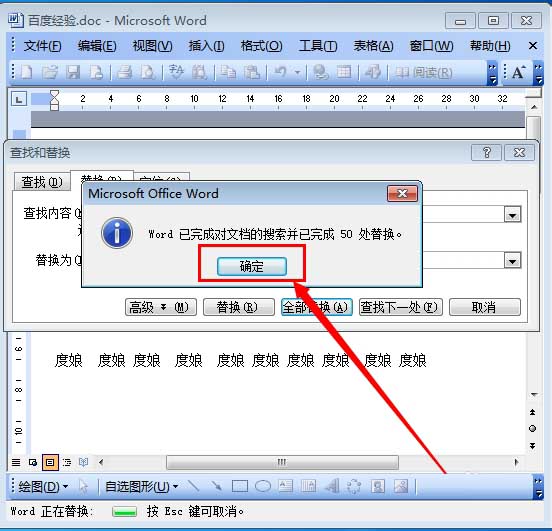Switch to Normal view button at bottom-left
The height and width of the screenshot is (531, 552).
tap(16, 462)
